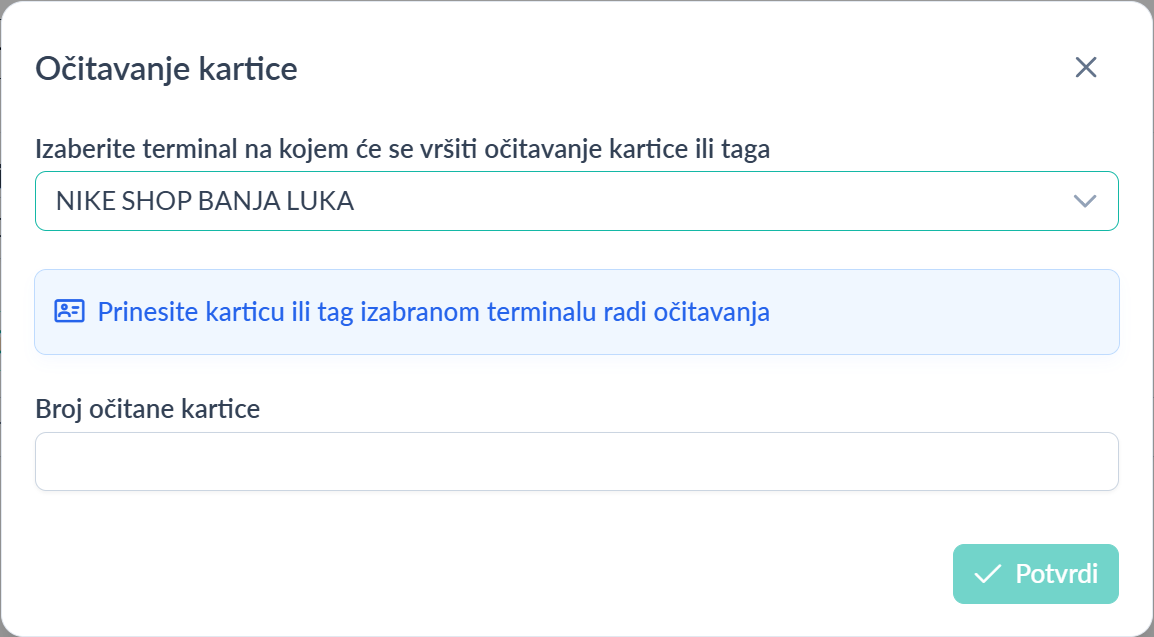The width and height of the screenshot is (1154, 637).
Task: Close the Očitavanje kartice dialog
Action: (1086, 68)
